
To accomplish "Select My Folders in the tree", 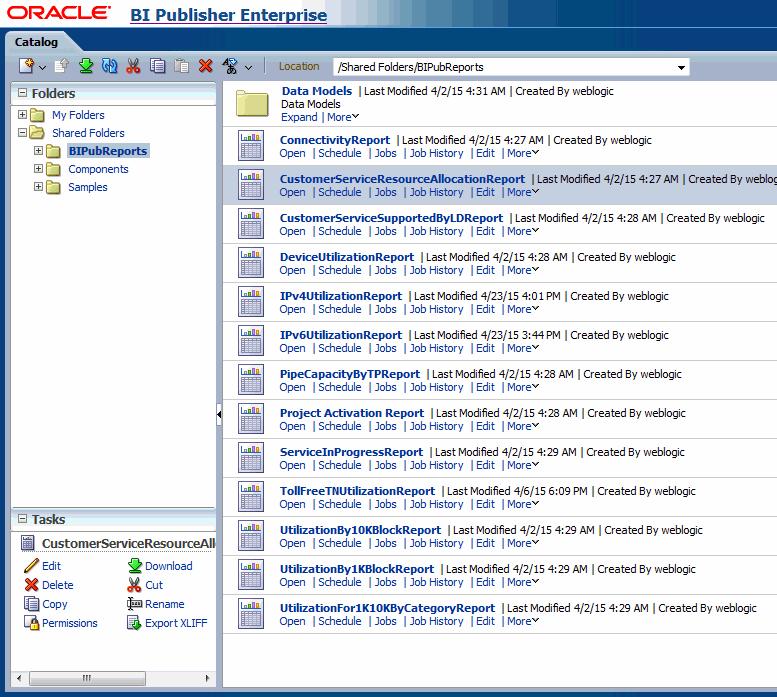I will [78, 115].
